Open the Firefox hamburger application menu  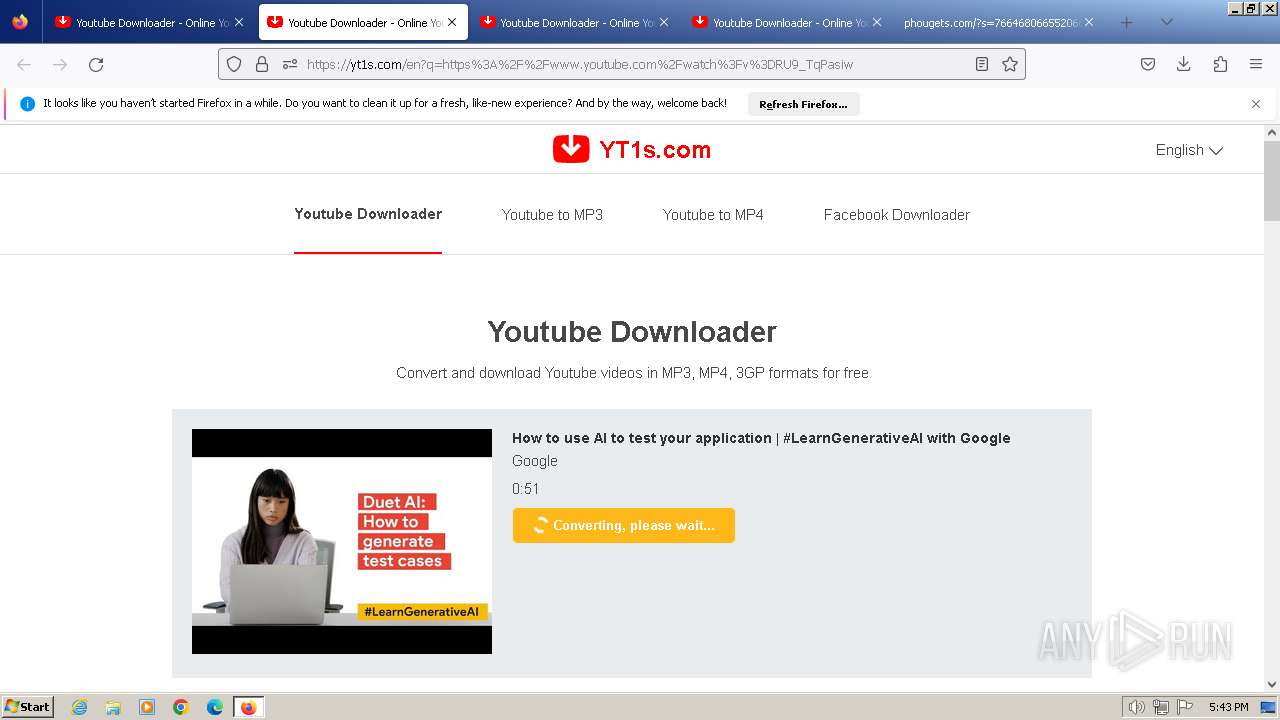coord(1256,64)
